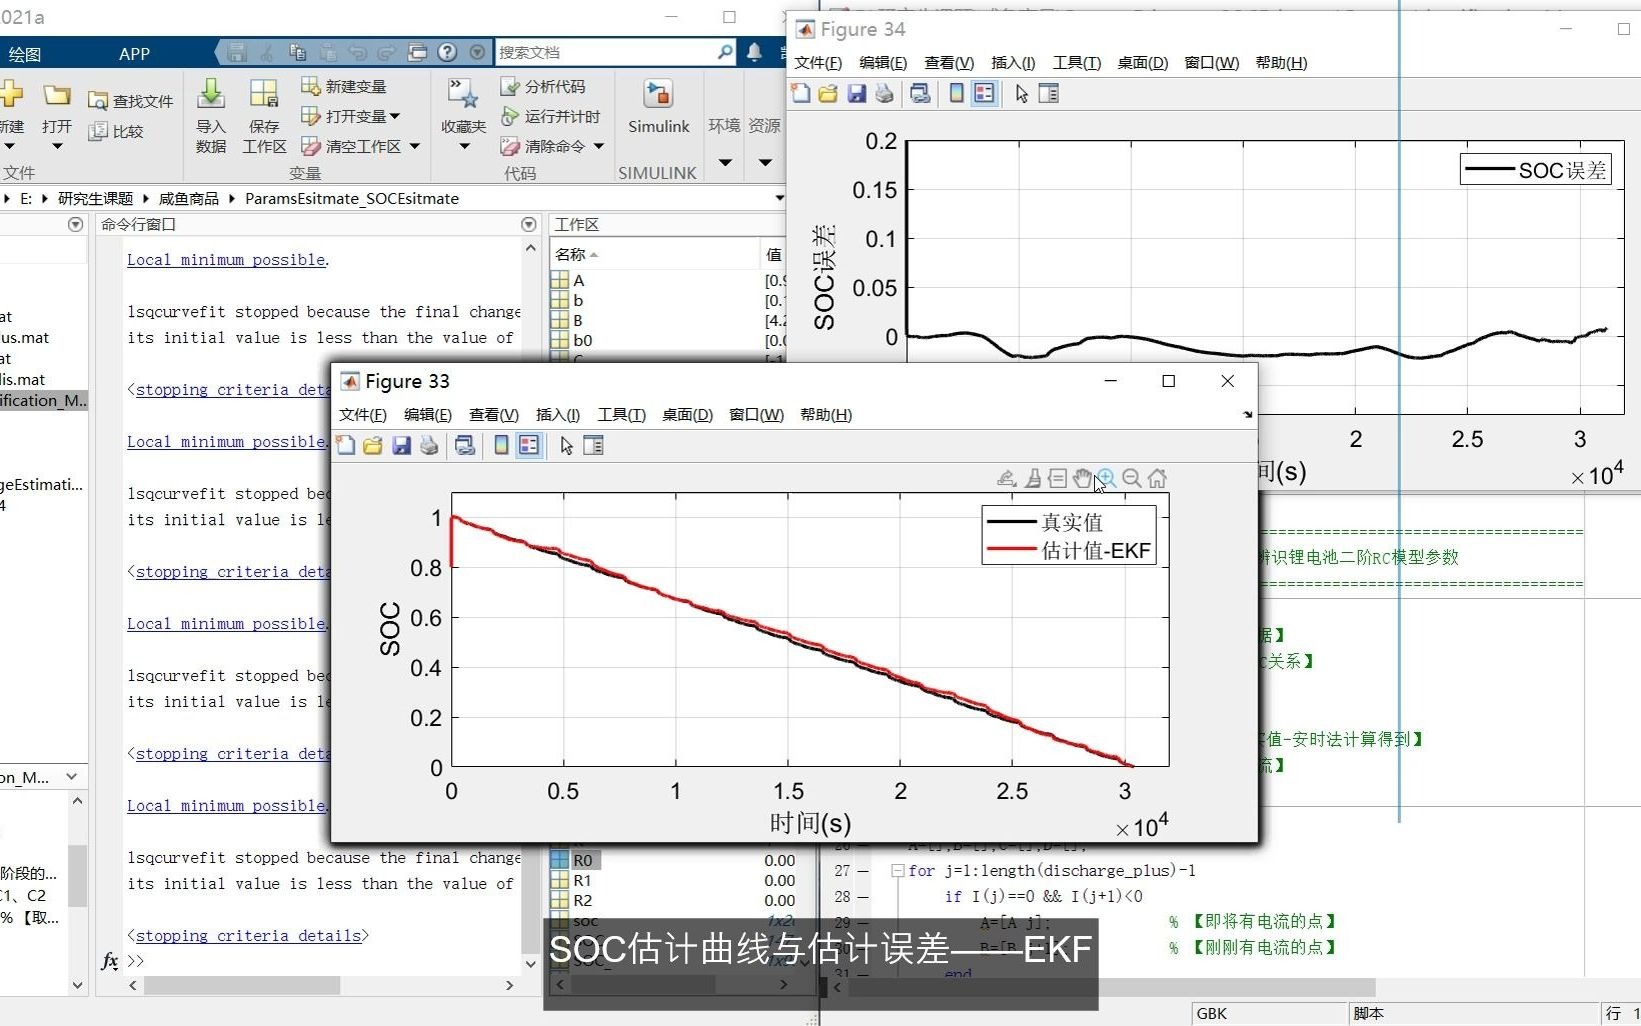Click Print icon in Figure 34 toolbar
1641x1026 pixels.
(x=884, y=94)
